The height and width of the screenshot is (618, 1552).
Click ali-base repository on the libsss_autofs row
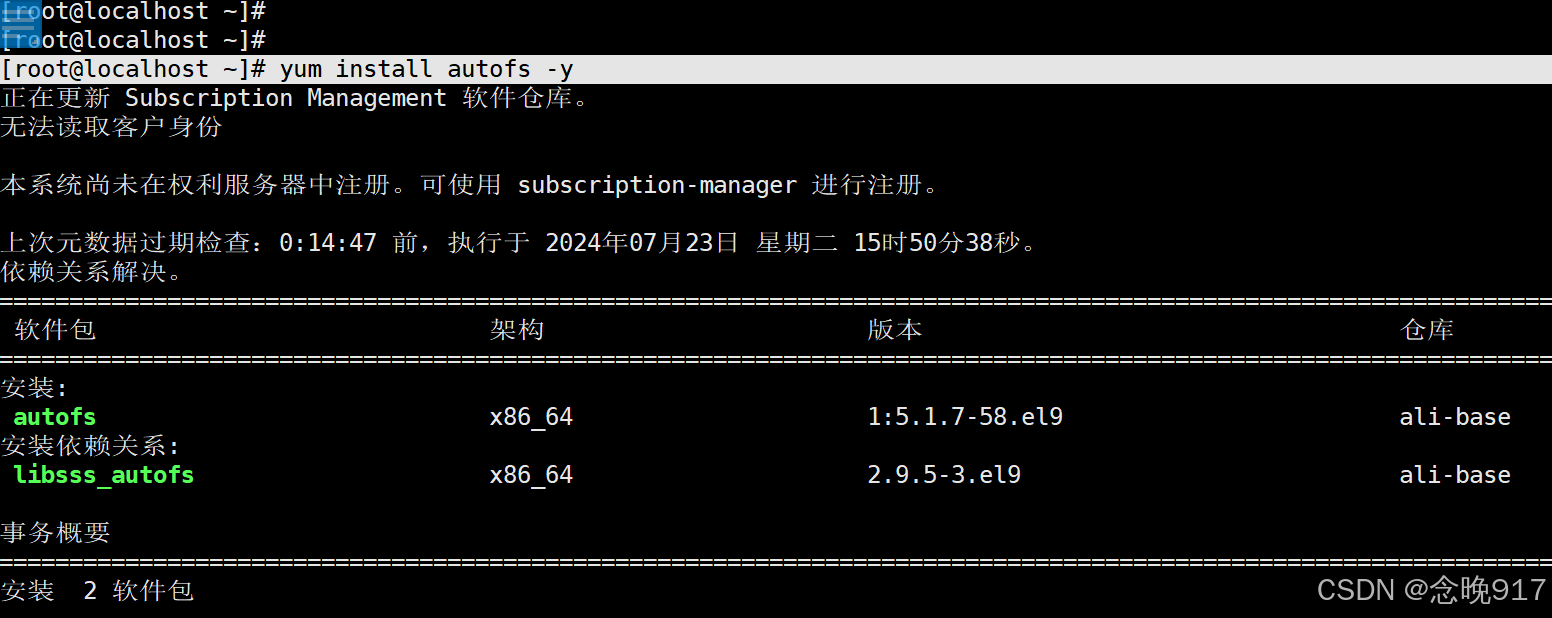click(1454, 475)
